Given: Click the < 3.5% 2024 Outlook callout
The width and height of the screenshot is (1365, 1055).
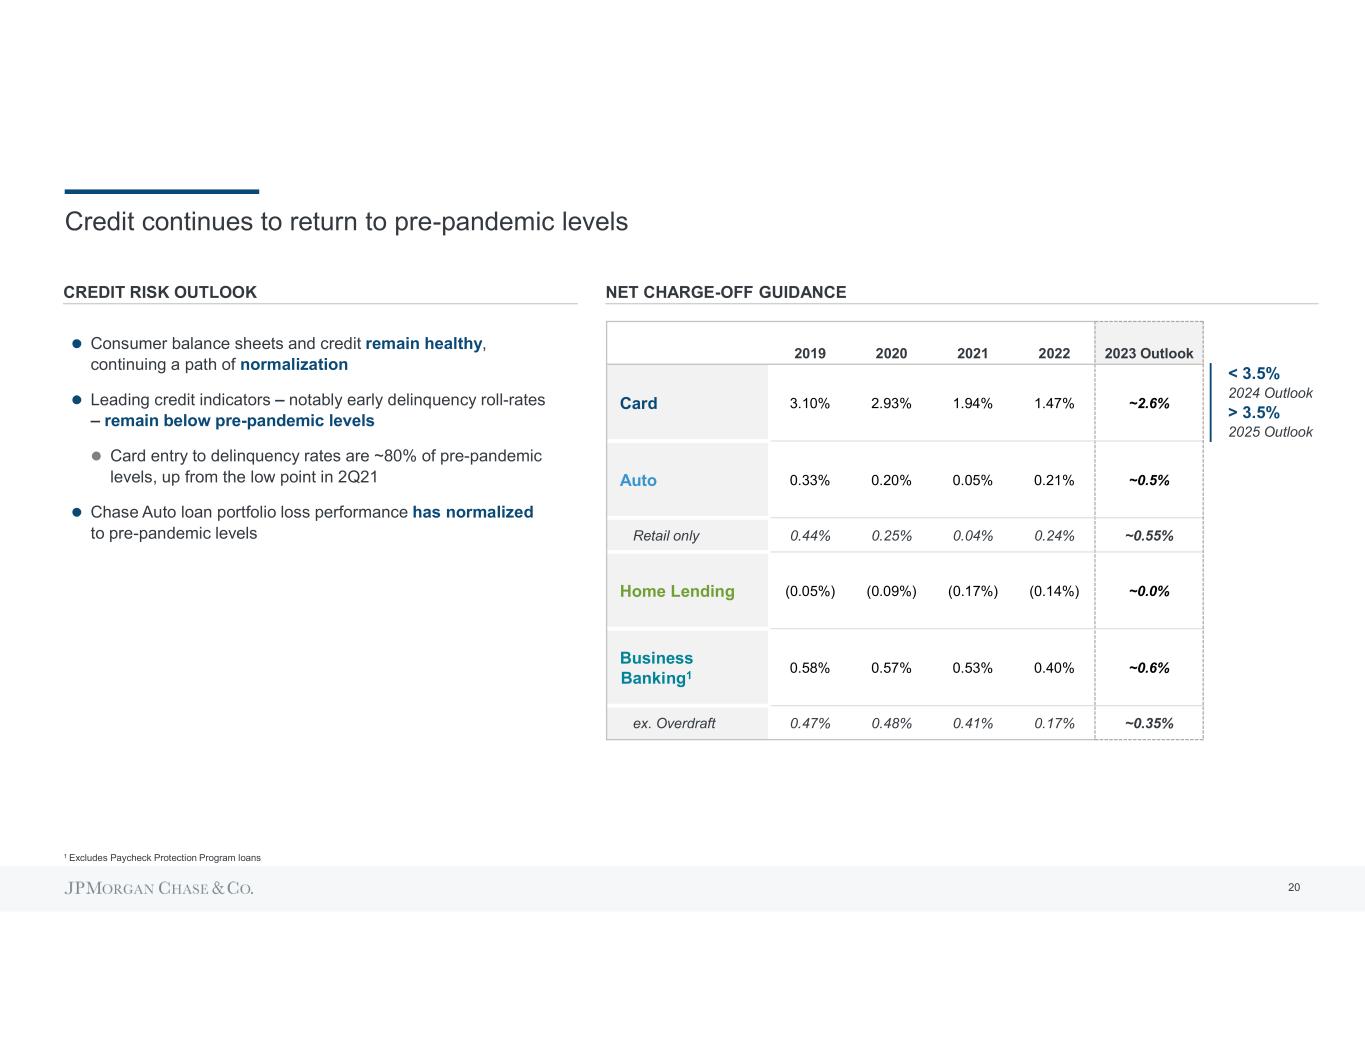Looking at the screenshot, I should pos(1269,383).
